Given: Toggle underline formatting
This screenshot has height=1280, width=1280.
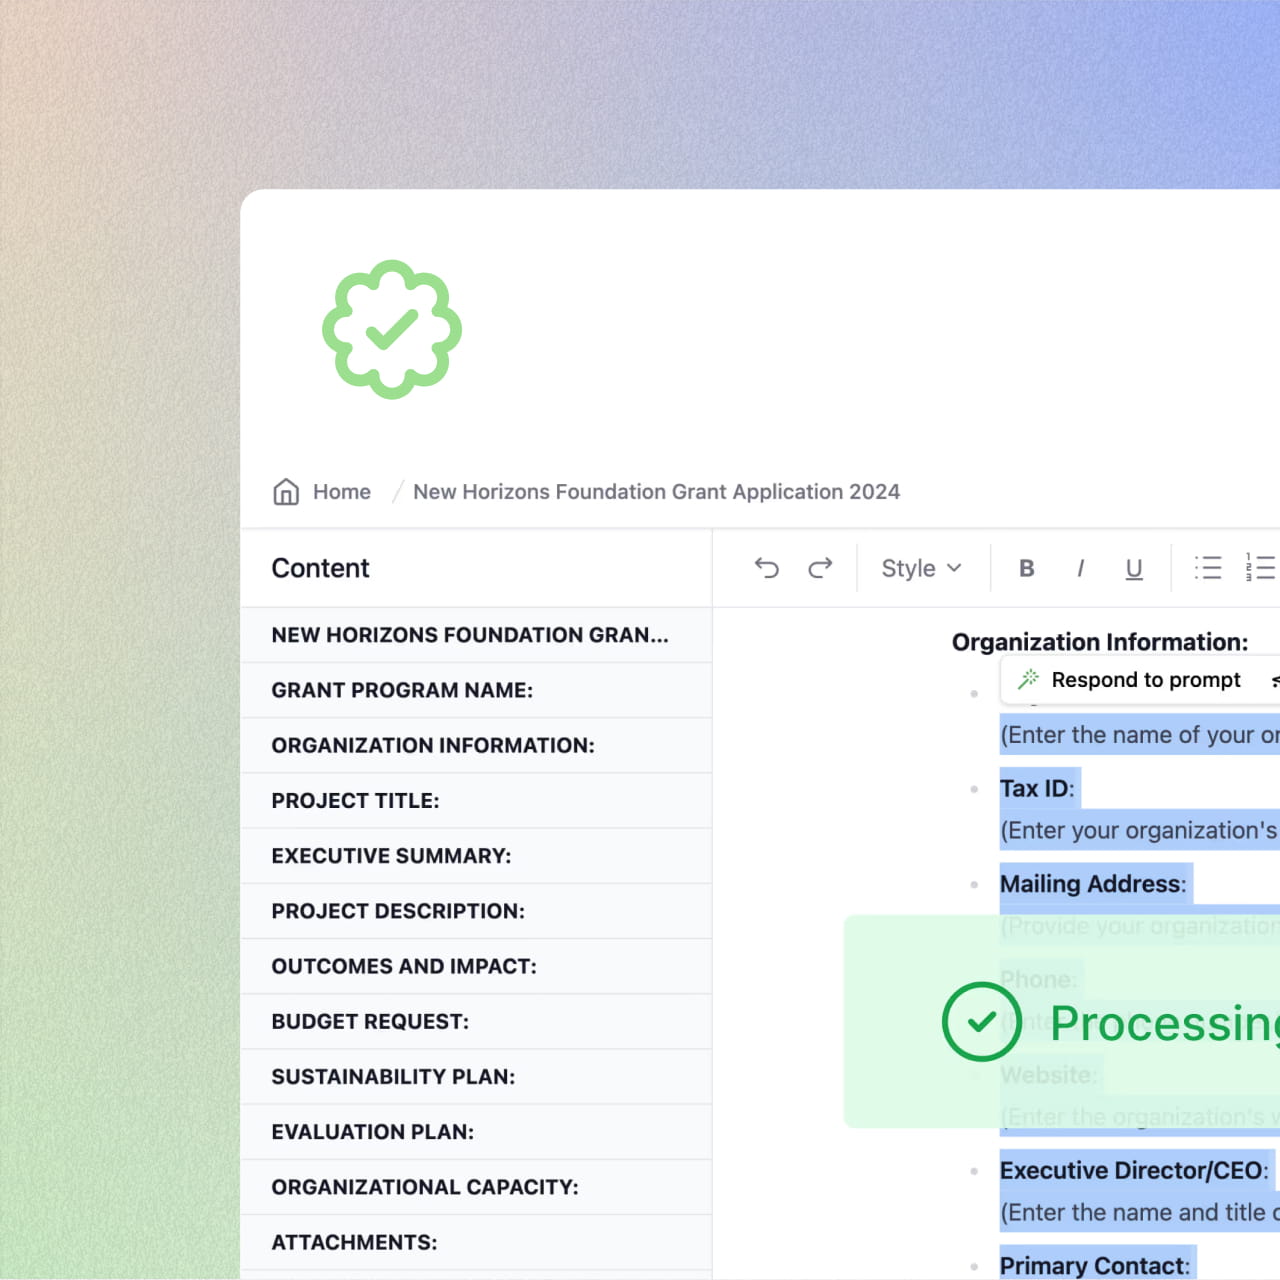Looking at the screenshot, I should coord(1133,568).
